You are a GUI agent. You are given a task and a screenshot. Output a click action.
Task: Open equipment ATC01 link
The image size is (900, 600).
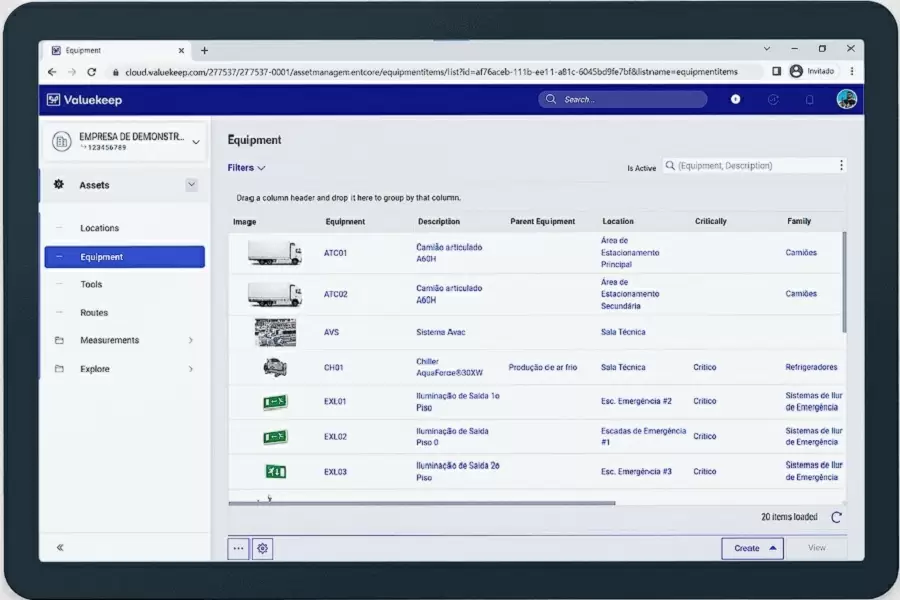335,253
